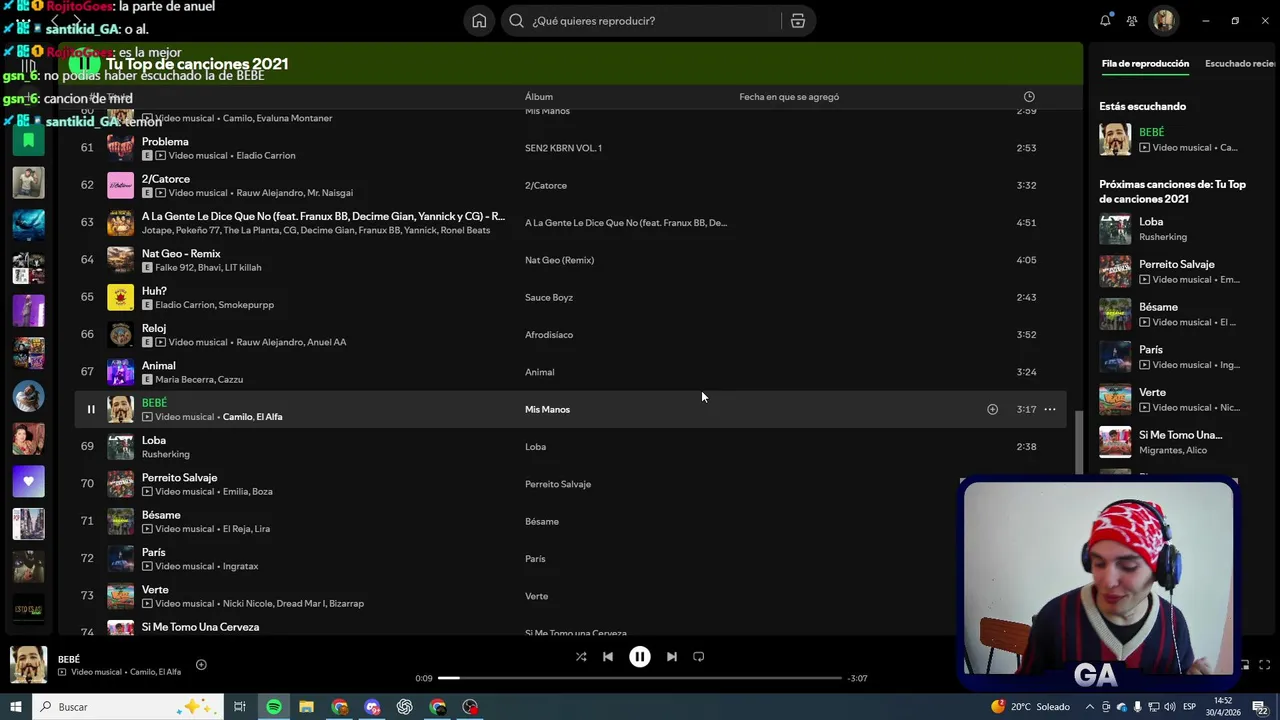Open Task View on the taskbar
Viewport: 1280px width, 720px height.
tap(240, 707)
